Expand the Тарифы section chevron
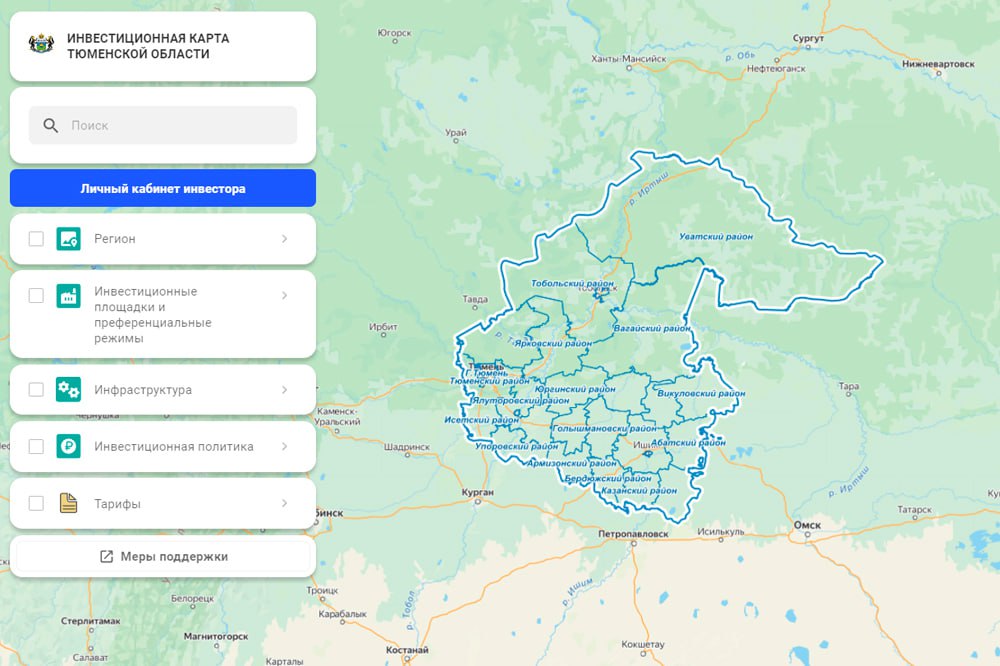Image resolution: width=1000 pixels, height=666 pixels. (284, 504)
